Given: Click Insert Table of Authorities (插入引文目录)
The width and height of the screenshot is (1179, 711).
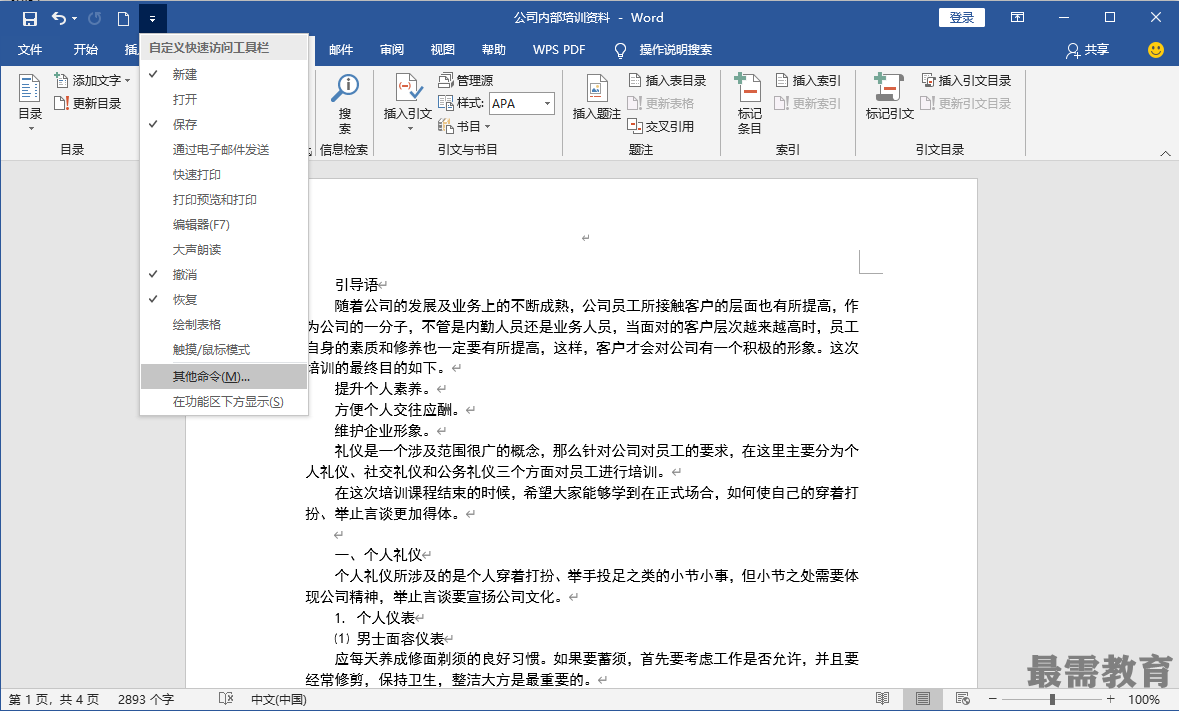Looking at the screenshot, I should pos(967,80).
